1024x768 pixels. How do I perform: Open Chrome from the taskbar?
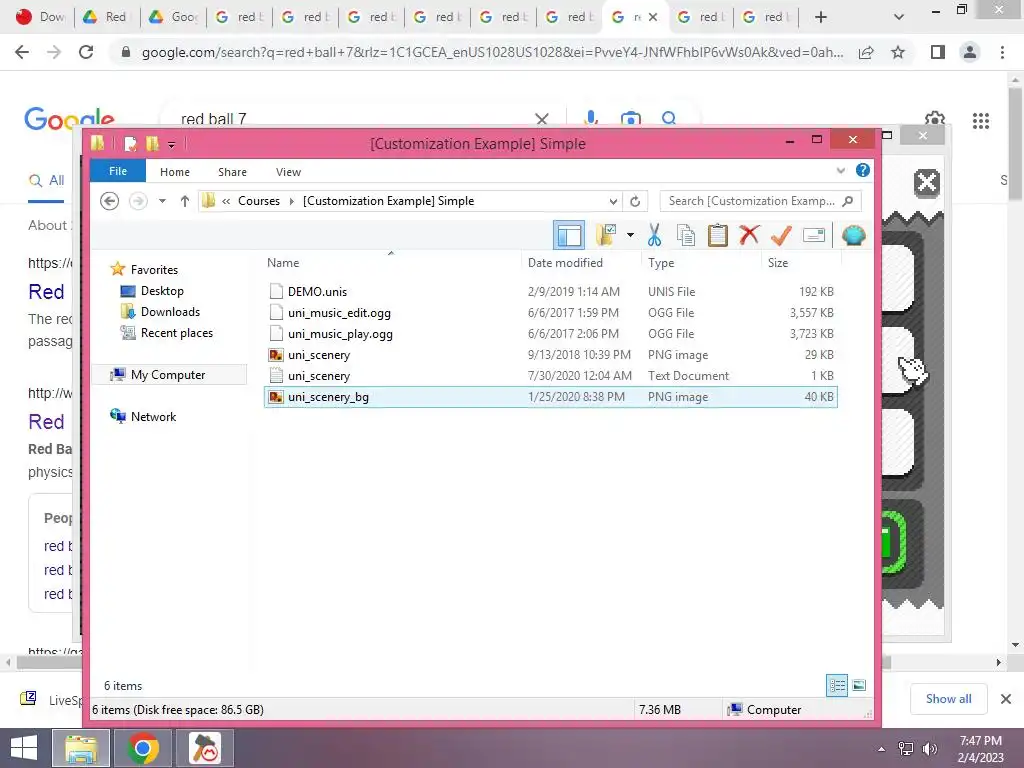click(143, 748)
